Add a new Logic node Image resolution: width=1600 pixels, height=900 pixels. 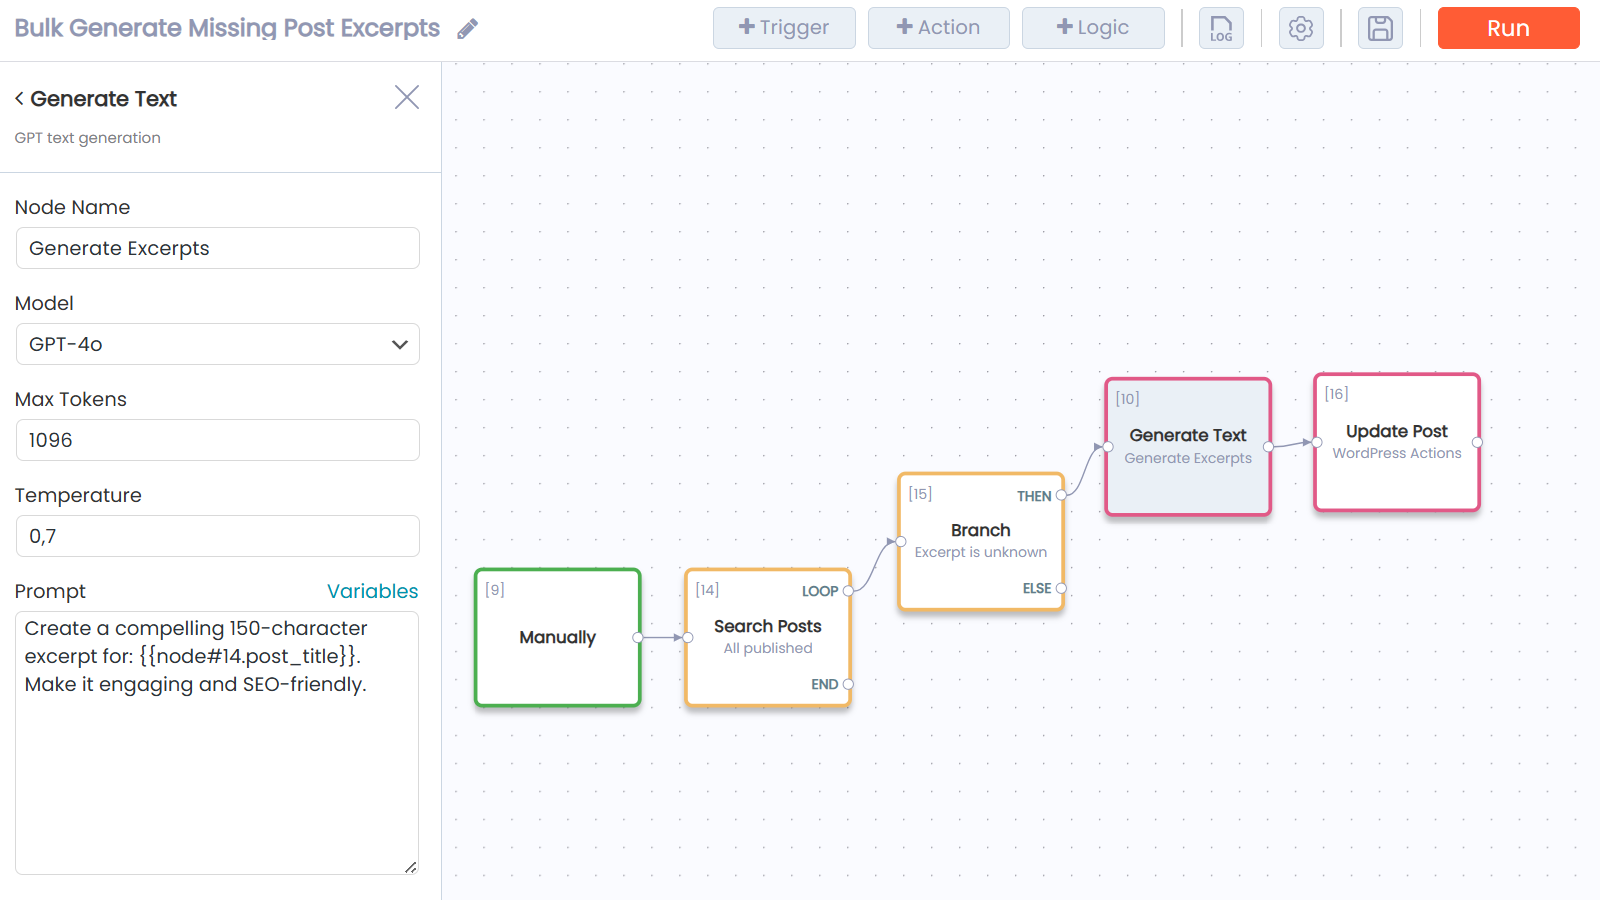coord(1092,28)
